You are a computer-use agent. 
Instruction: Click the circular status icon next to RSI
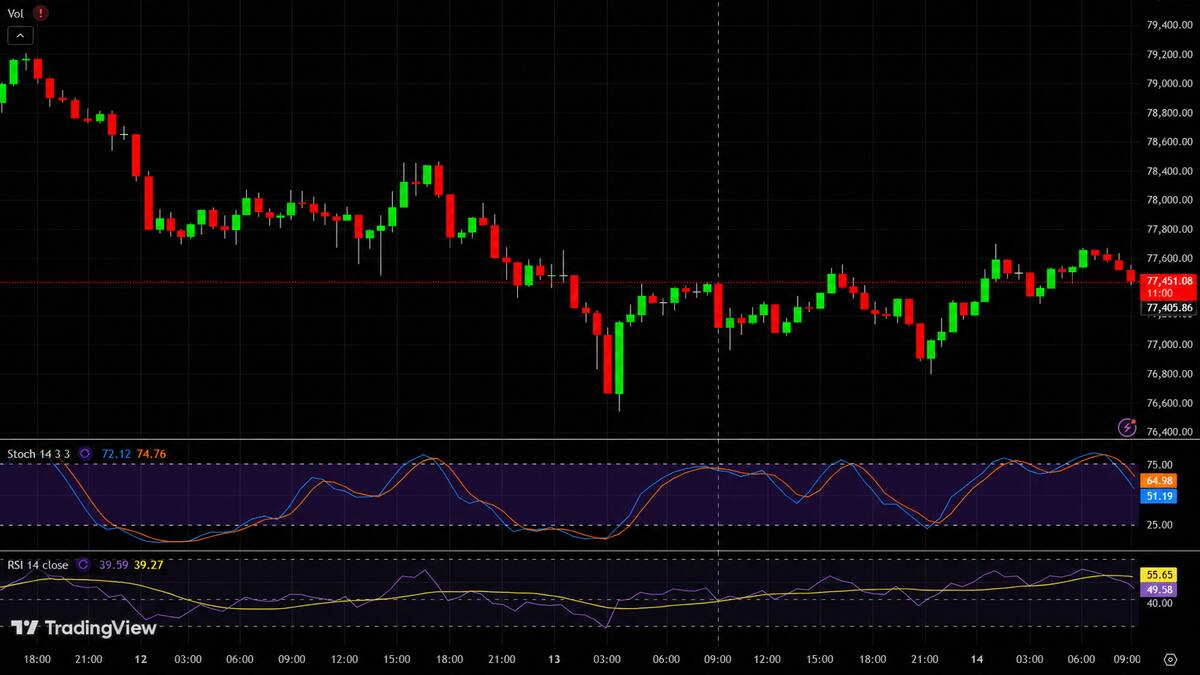(x=84, y=565)
